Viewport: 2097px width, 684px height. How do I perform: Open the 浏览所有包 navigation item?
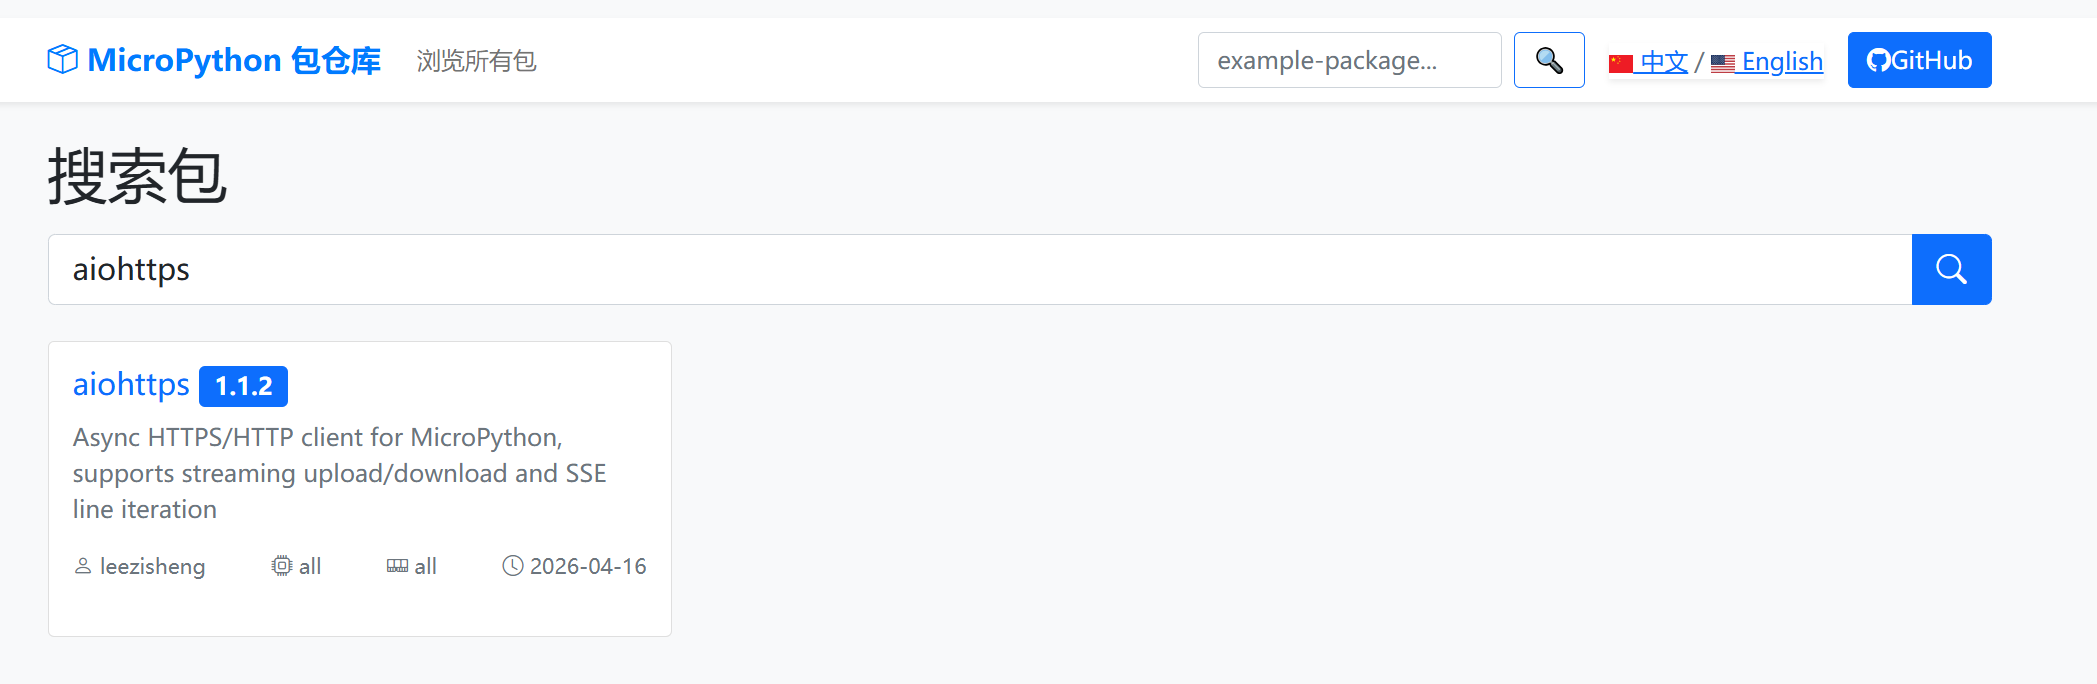coord(476,61)
